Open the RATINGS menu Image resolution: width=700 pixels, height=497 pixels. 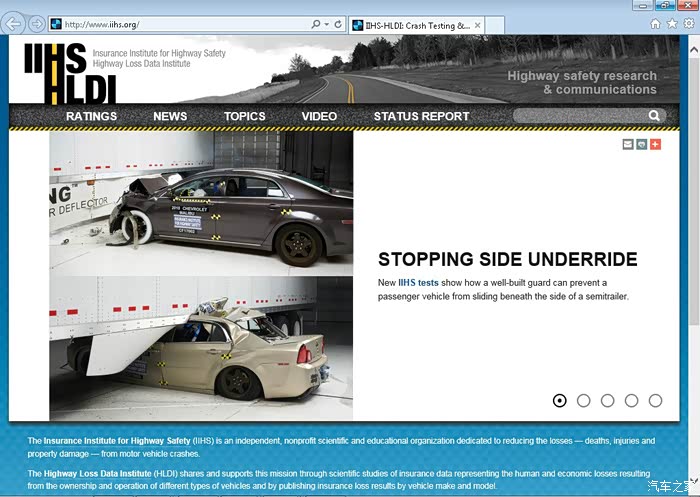pyautogui.click(x=92, y=117)
